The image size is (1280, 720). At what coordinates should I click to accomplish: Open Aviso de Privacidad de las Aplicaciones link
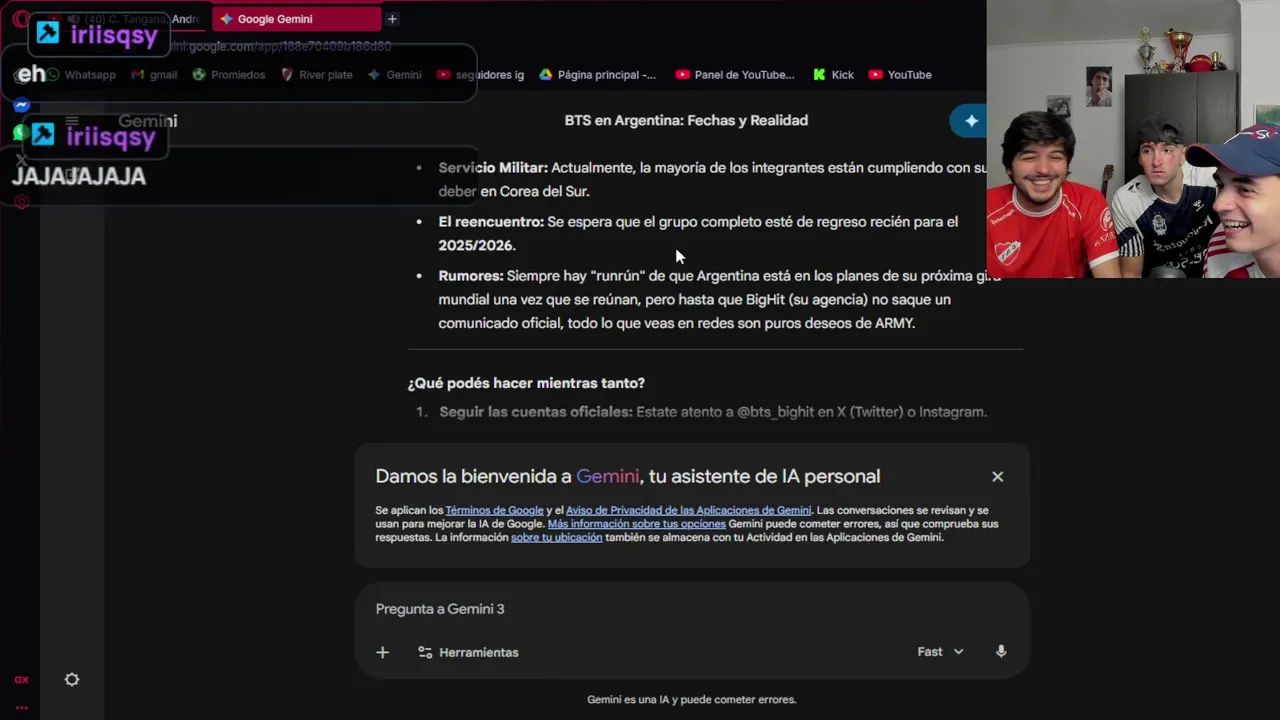[688, 510]
